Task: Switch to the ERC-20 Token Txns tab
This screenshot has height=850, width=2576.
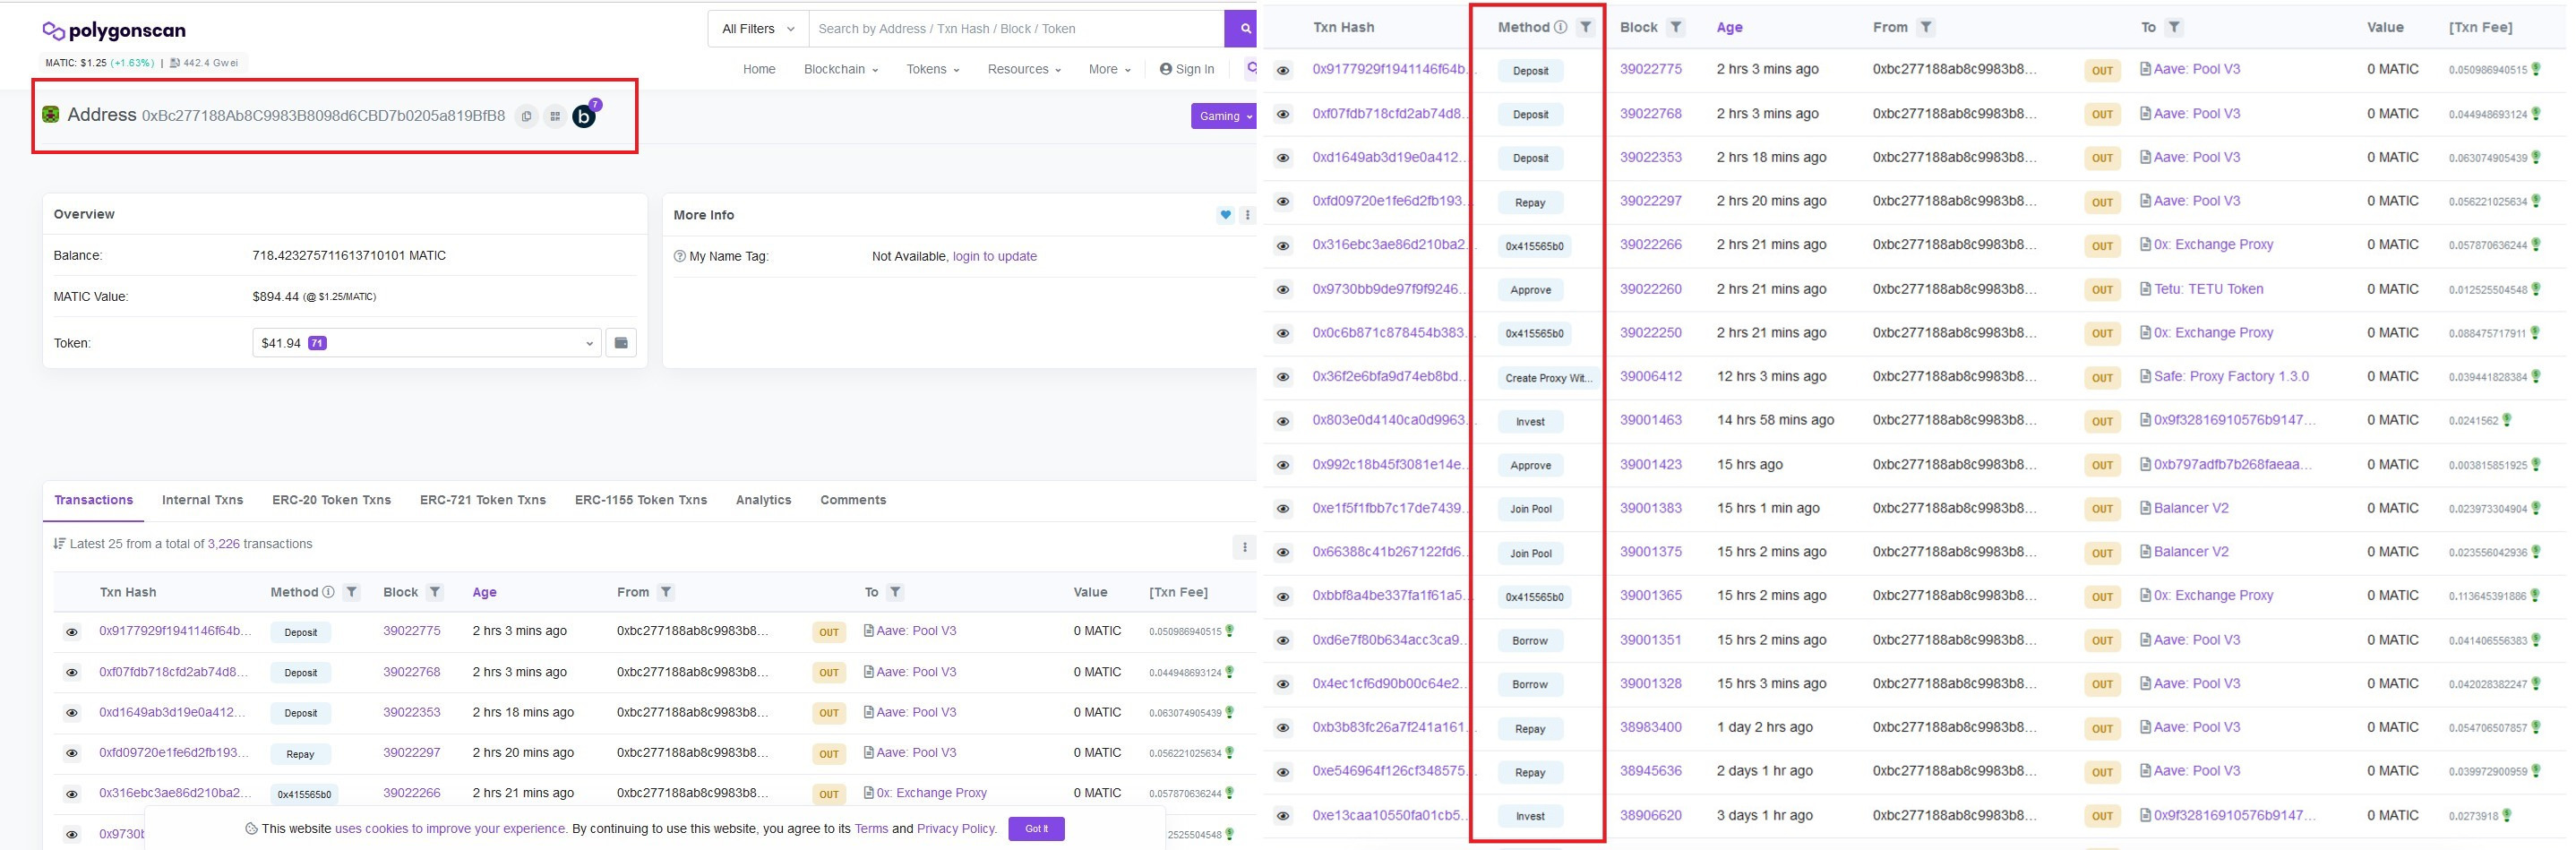Action: tap(331, 500)
